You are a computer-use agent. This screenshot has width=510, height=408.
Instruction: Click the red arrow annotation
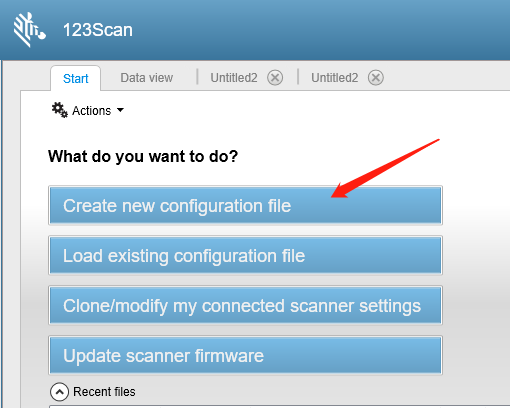point(385,168)
